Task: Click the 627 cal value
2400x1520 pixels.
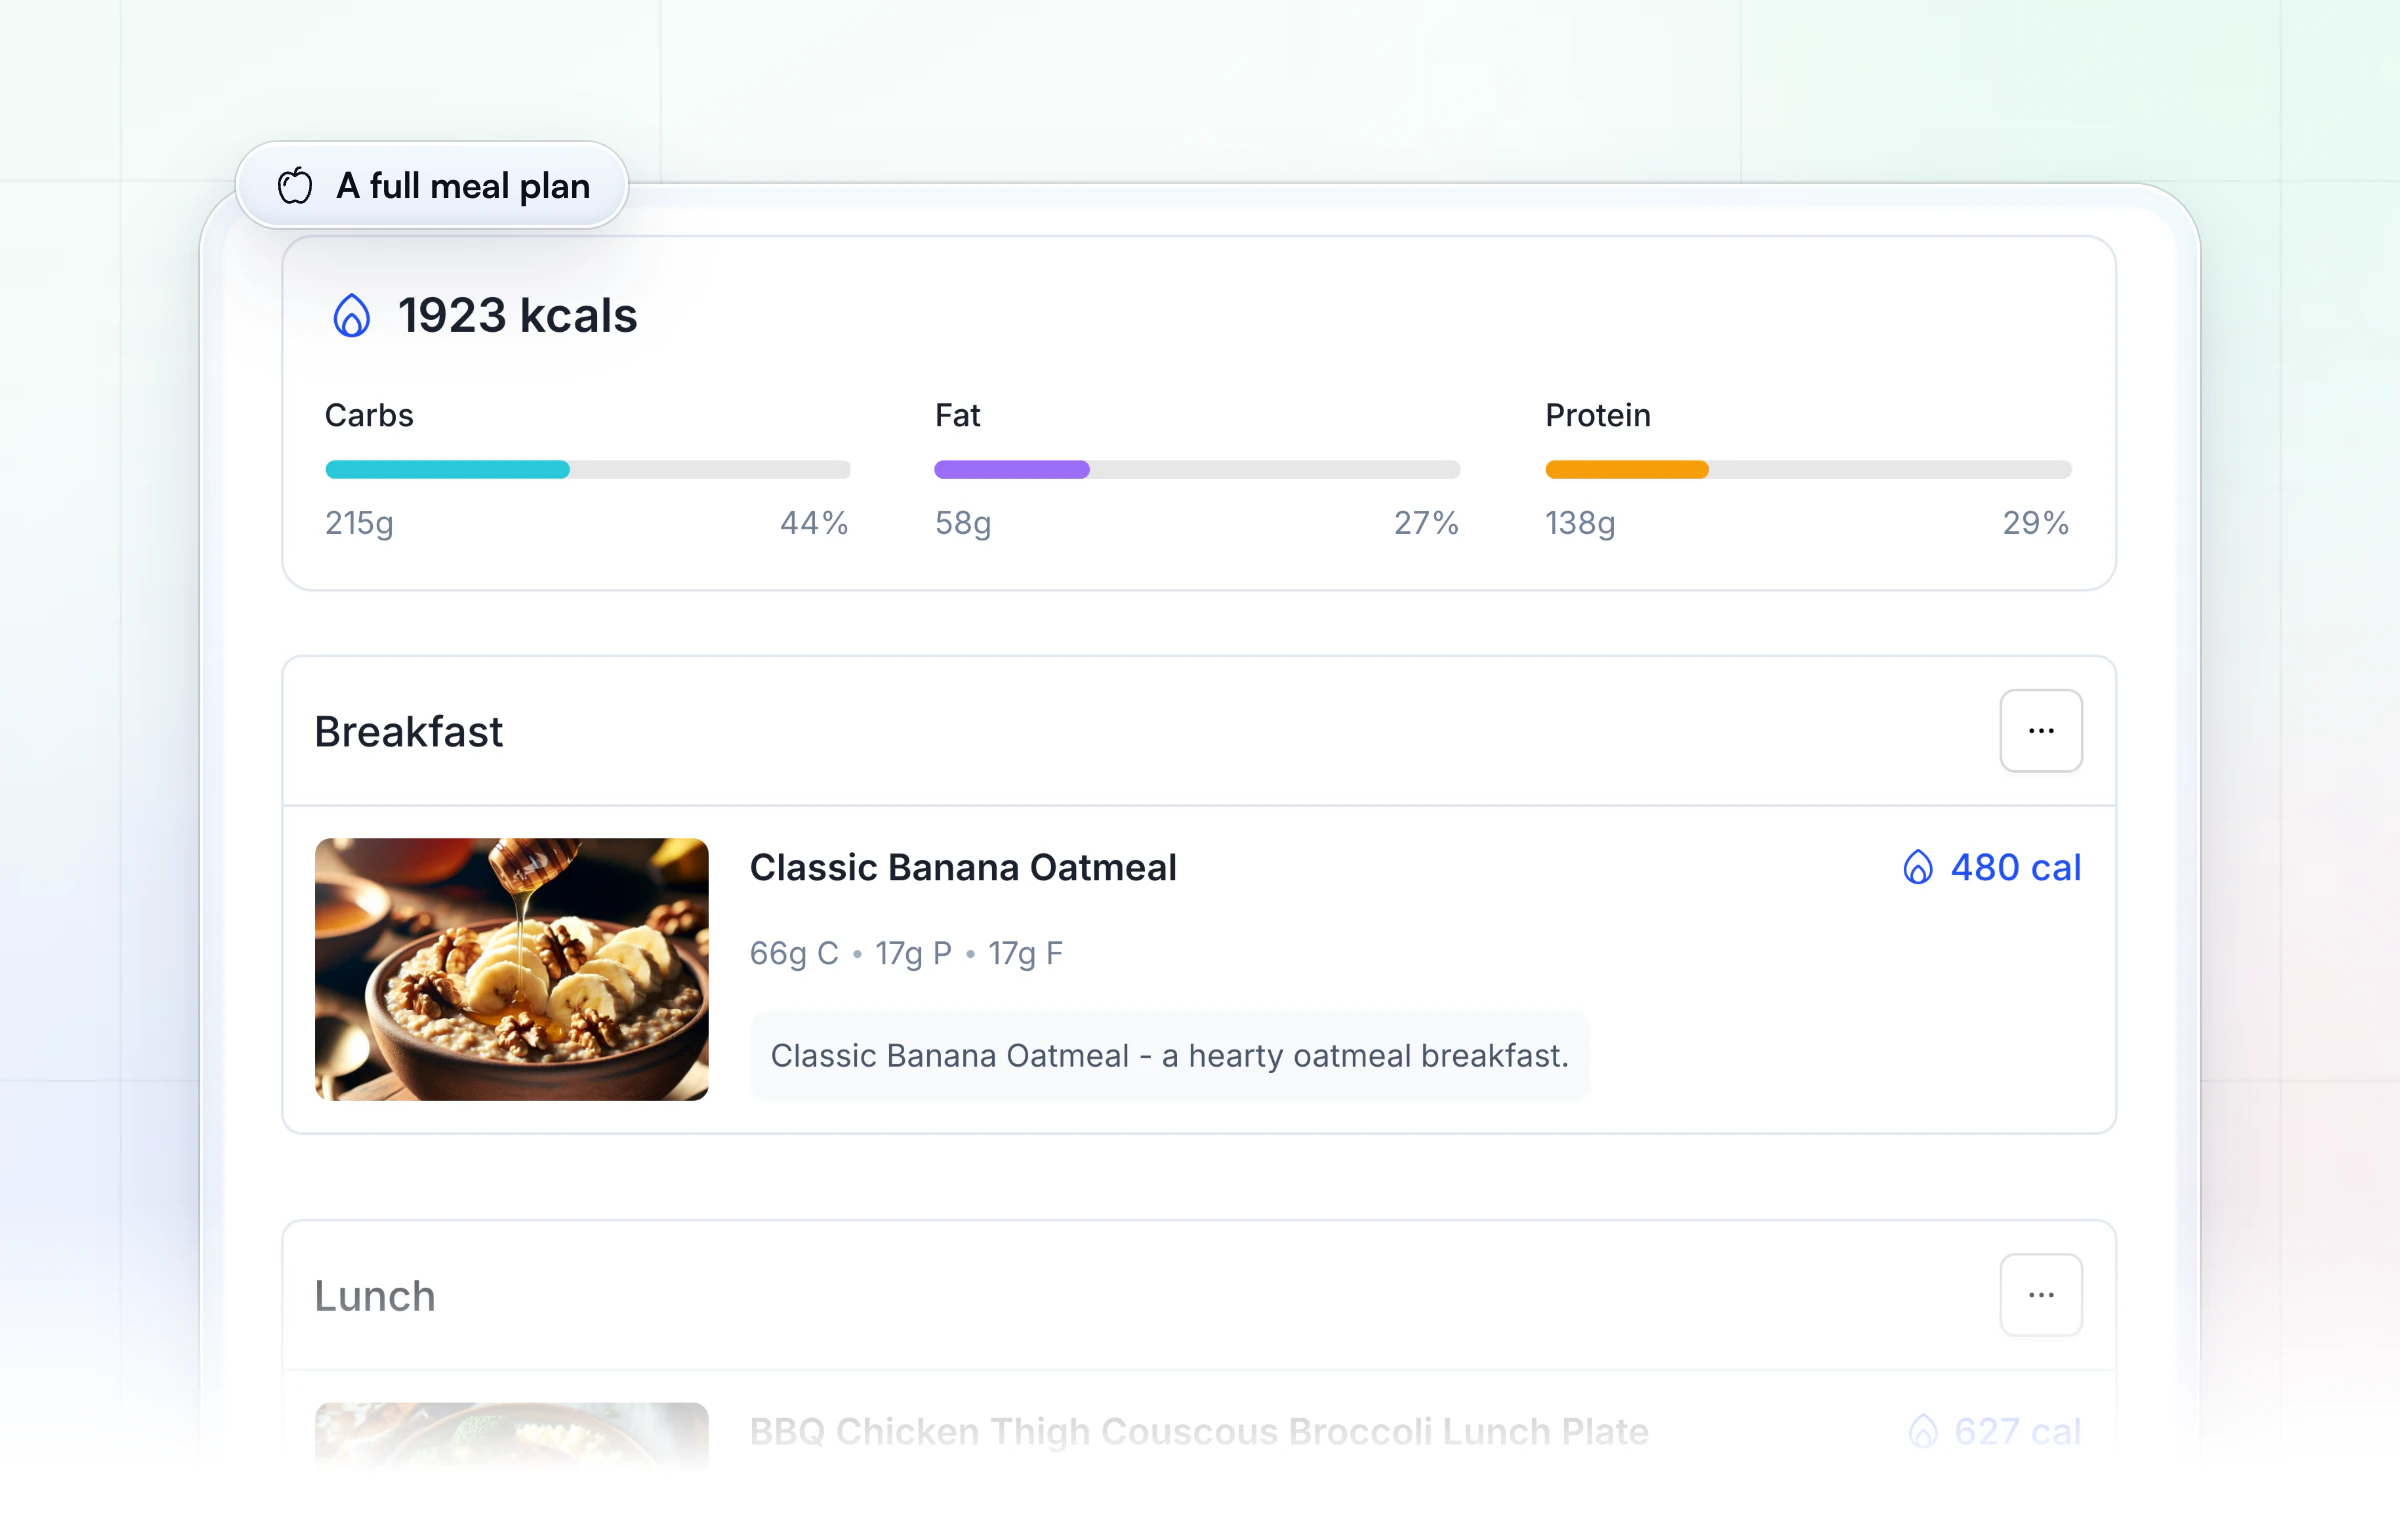Action: coord(2018,1431)
